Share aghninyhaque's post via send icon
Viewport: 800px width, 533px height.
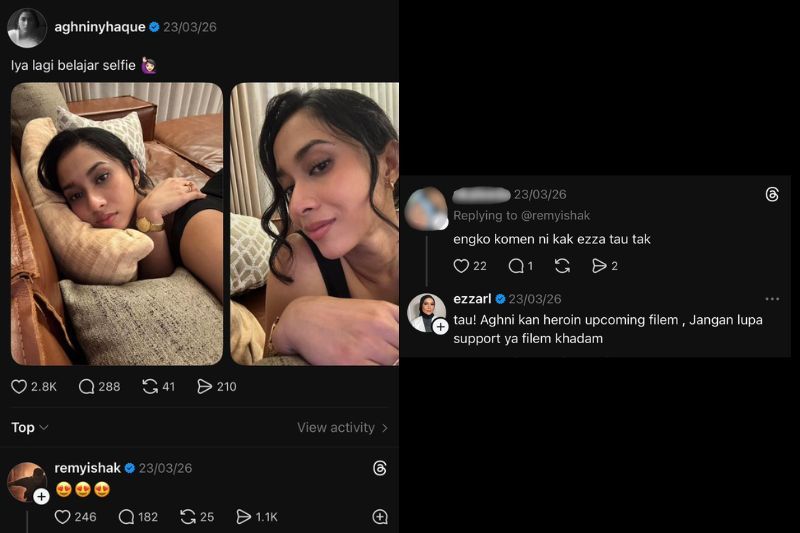[x=204, y=387]
